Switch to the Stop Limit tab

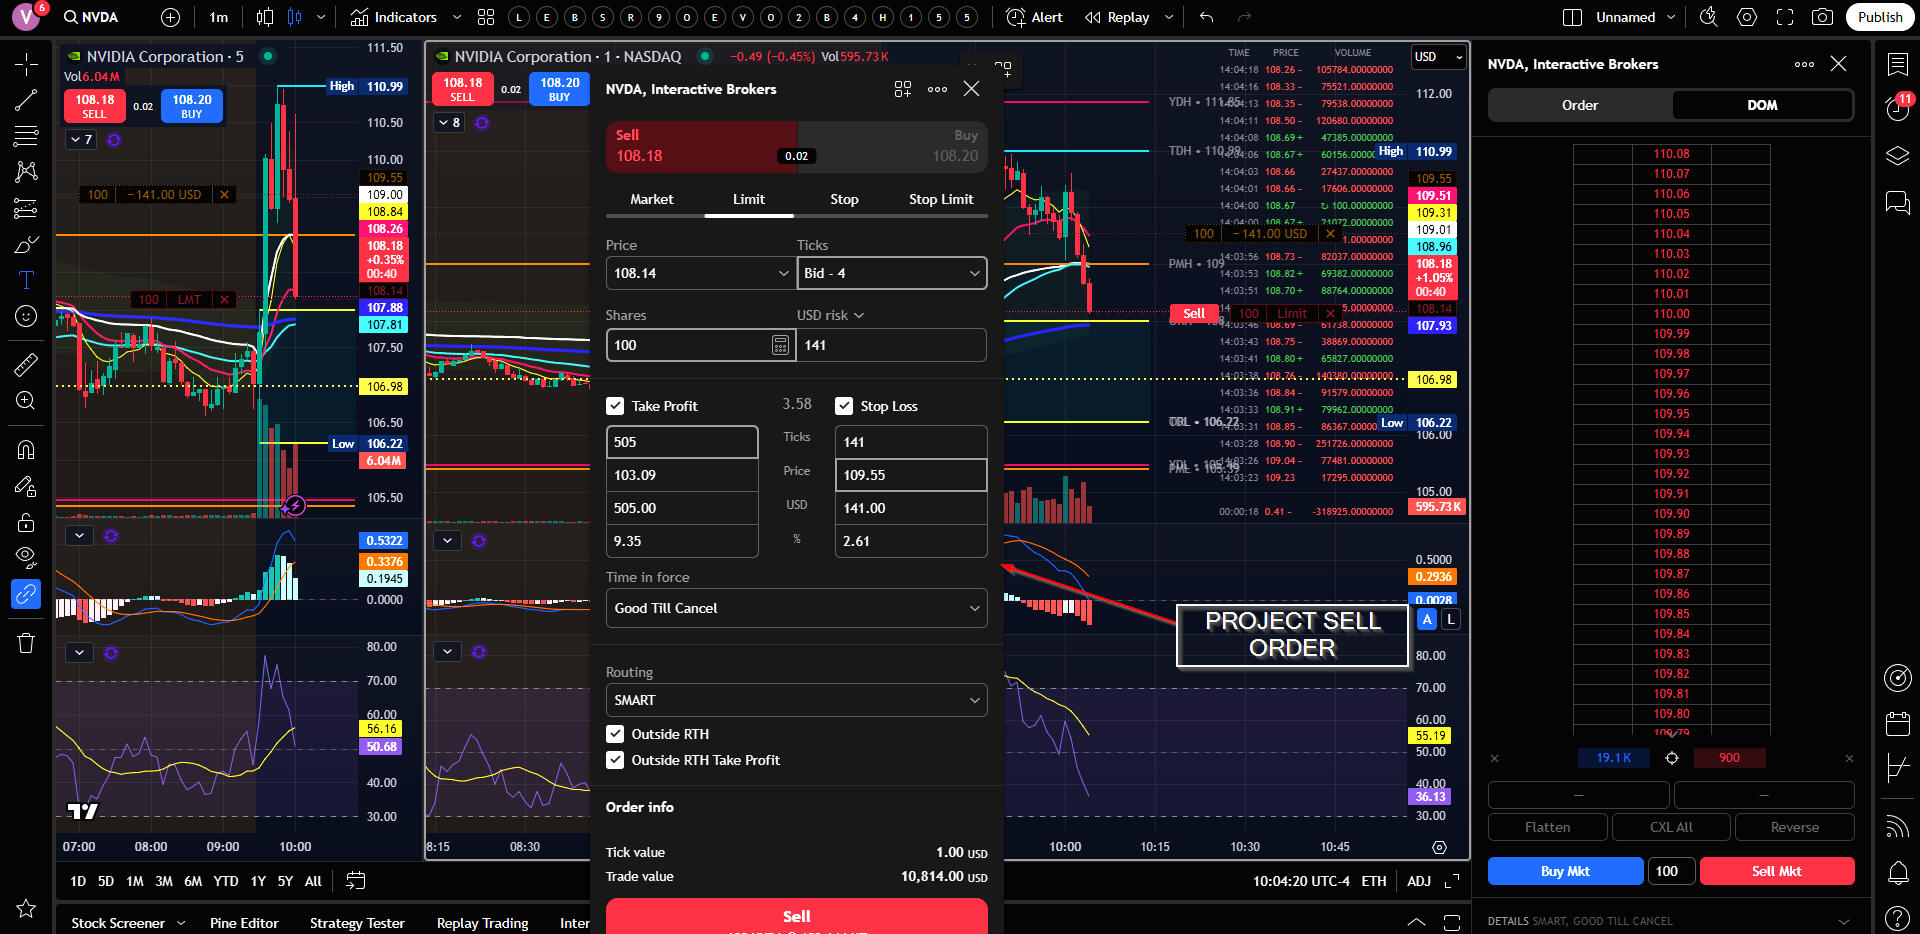tap(940, 199)
